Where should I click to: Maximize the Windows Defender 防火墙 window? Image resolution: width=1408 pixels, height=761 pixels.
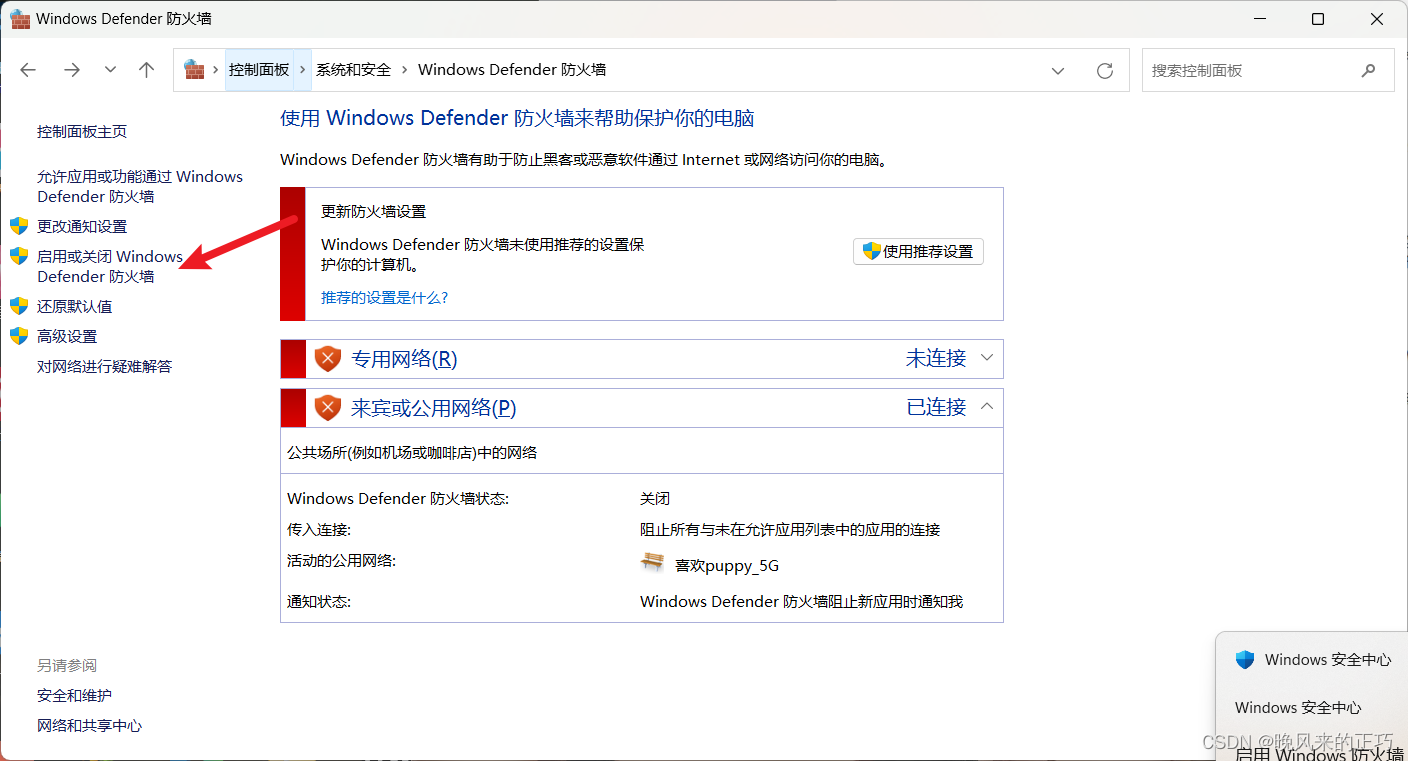click(1318, 19)
